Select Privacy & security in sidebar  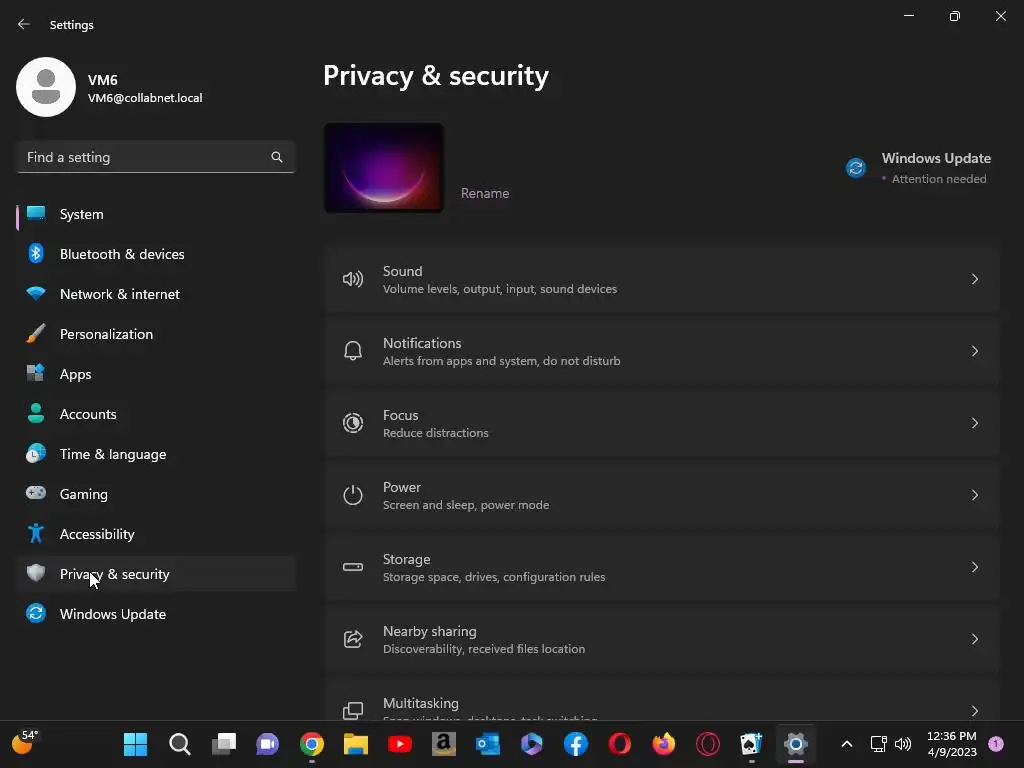click(156, 574)
